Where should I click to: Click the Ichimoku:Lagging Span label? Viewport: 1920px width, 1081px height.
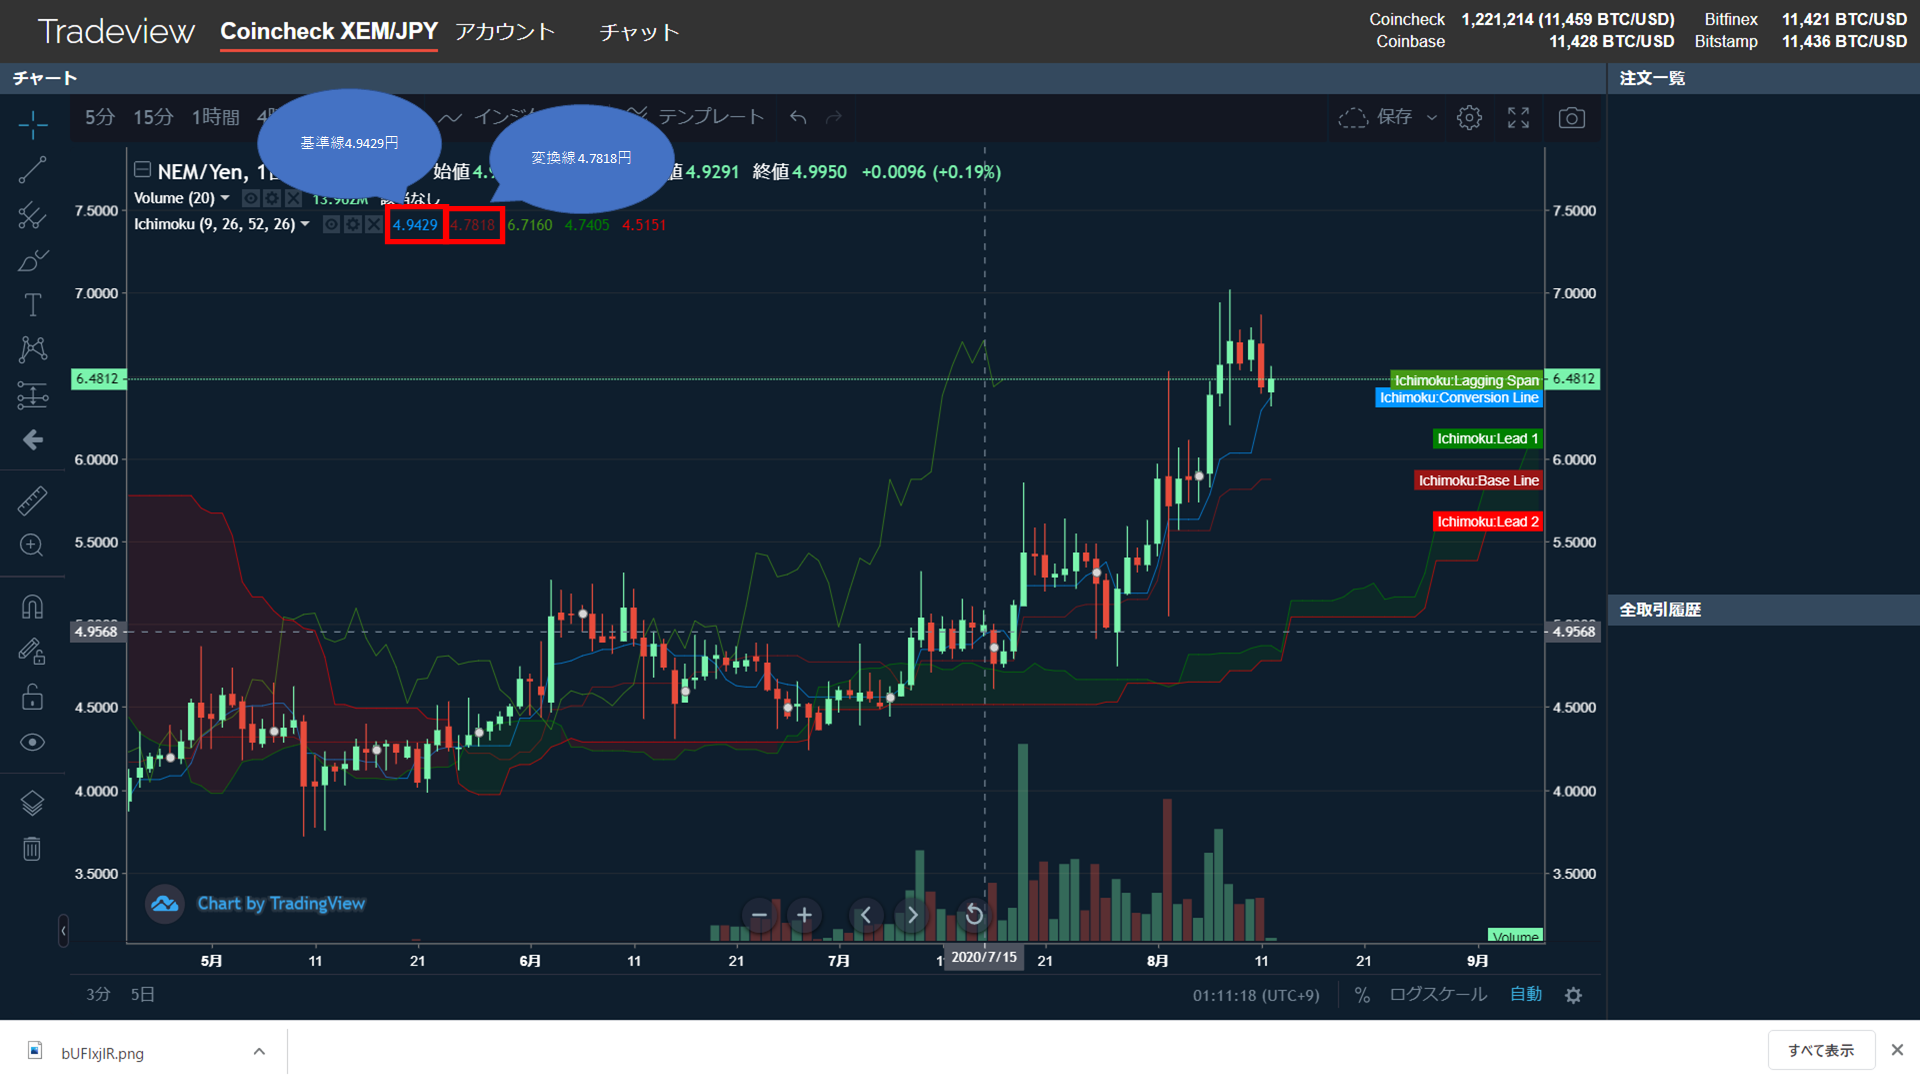tap(1466, 380)
